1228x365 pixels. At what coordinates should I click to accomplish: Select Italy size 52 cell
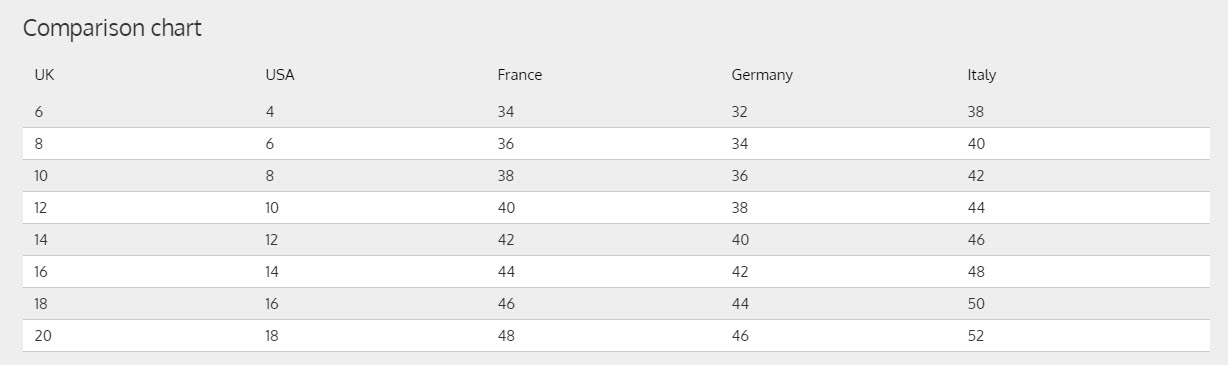coord(976,336)
